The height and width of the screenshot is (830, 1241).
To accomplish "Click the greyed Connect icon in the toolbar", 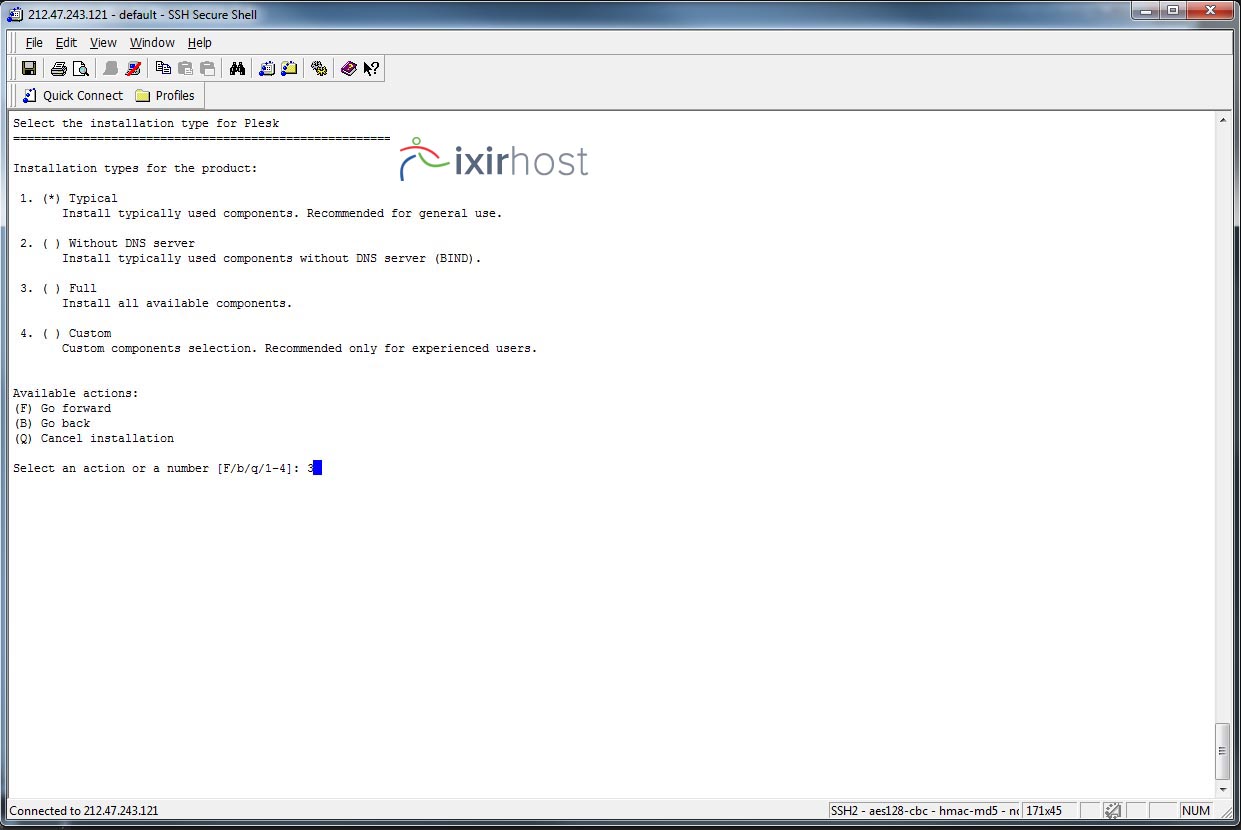I will coord(111,69).
